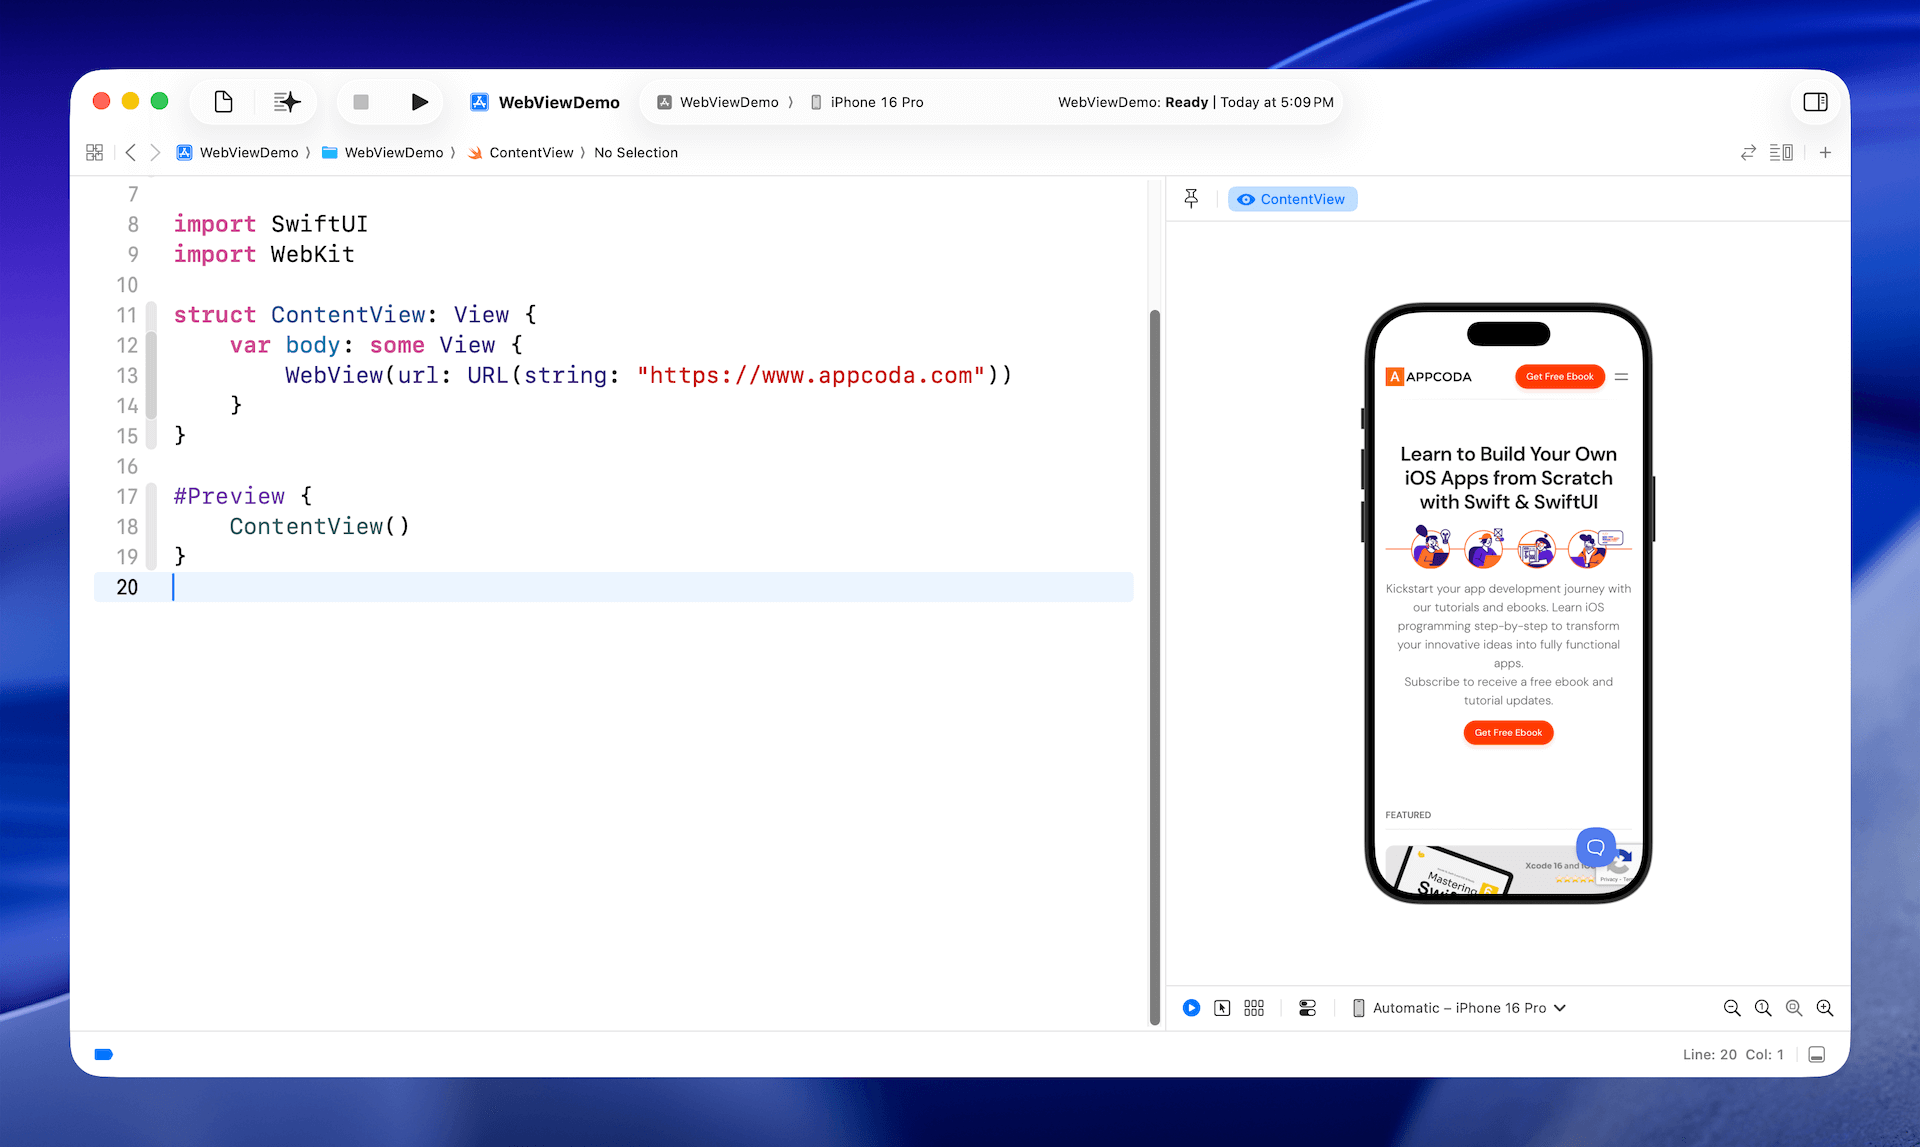
Task: Toggle breakpoints with the bottom-left blue pill
Action: (103, 1054)
